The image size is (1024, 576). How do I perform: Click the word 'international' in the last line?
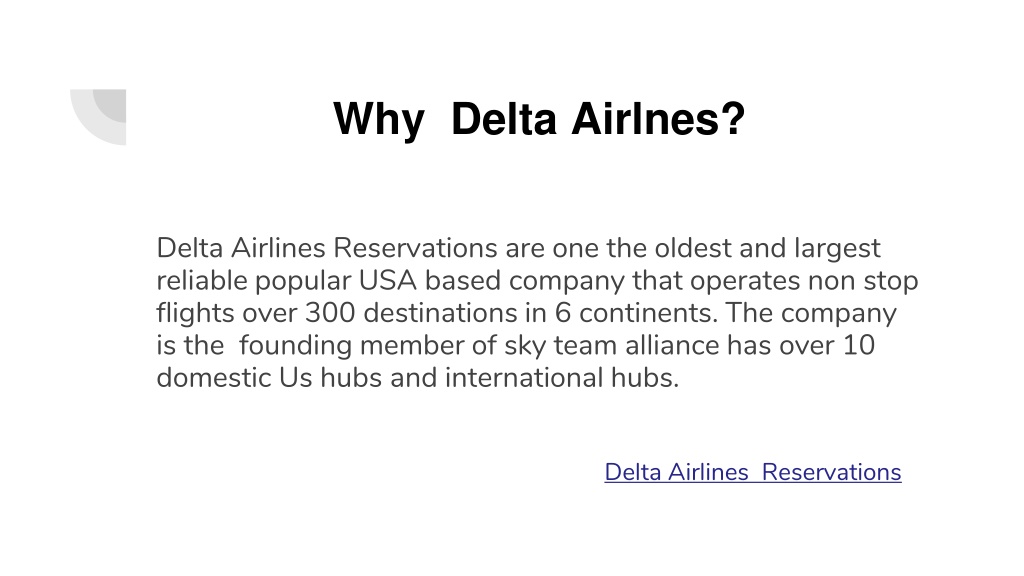[524, 377]
